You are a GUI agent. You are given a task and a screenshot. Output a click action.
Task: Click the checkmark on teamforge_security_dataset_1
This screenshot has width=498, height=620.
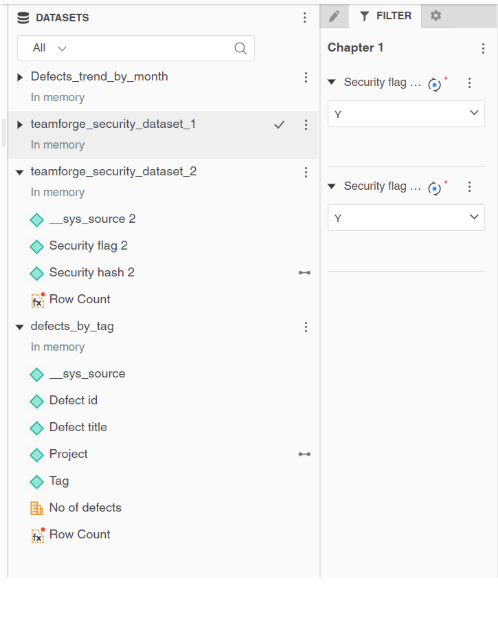point(279,125)
